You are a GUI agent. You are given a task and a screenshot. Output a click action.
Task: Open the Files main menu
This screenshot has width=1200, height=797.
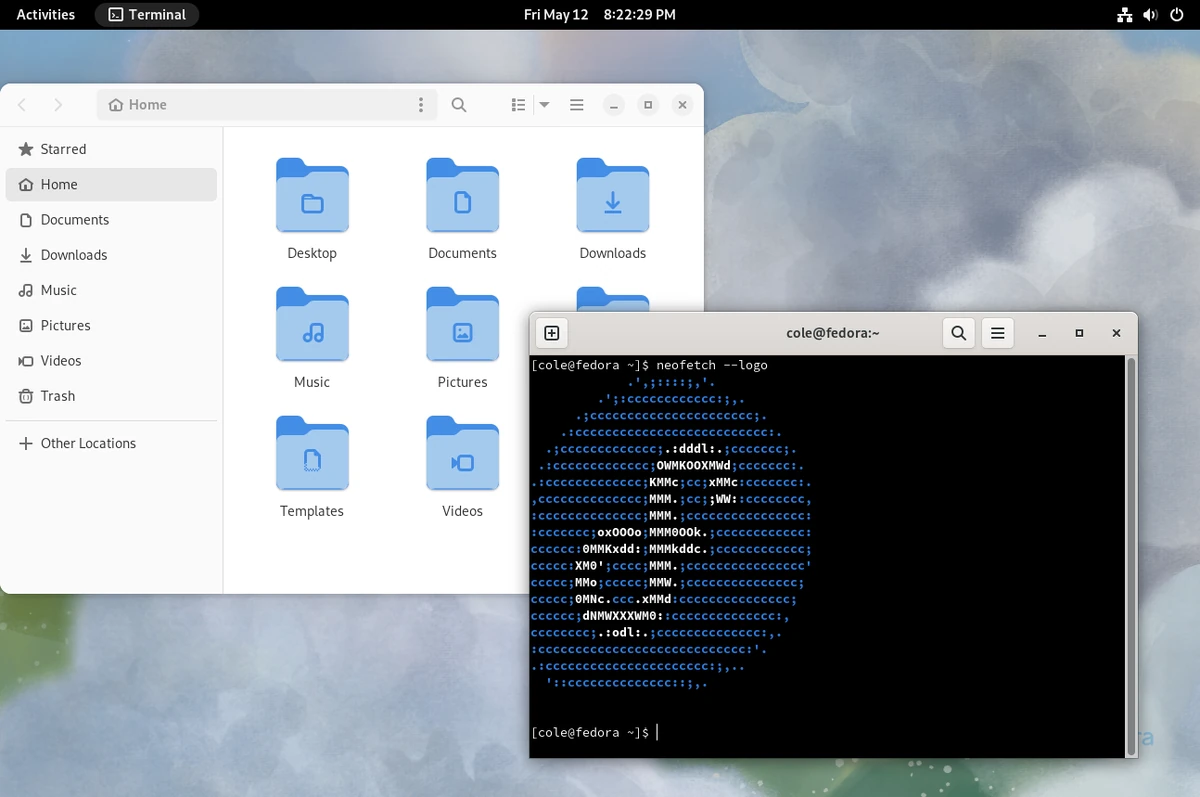click(577, 105)
